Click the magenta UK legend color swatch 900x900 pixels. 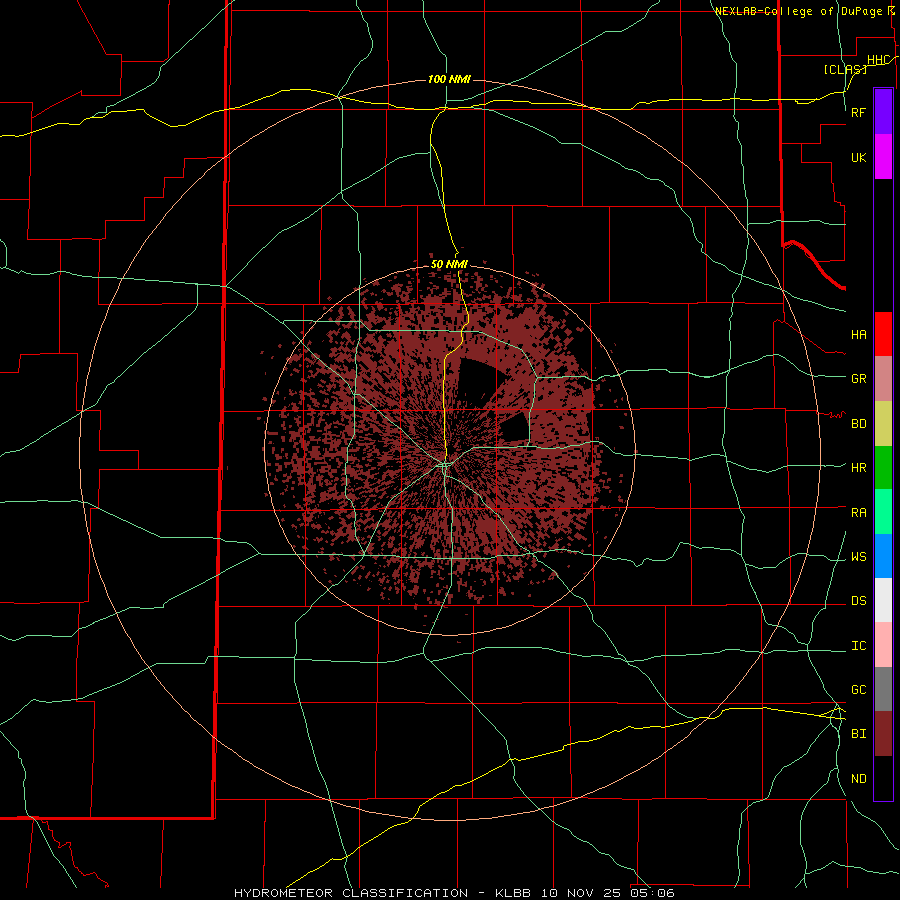pos(883,157)
